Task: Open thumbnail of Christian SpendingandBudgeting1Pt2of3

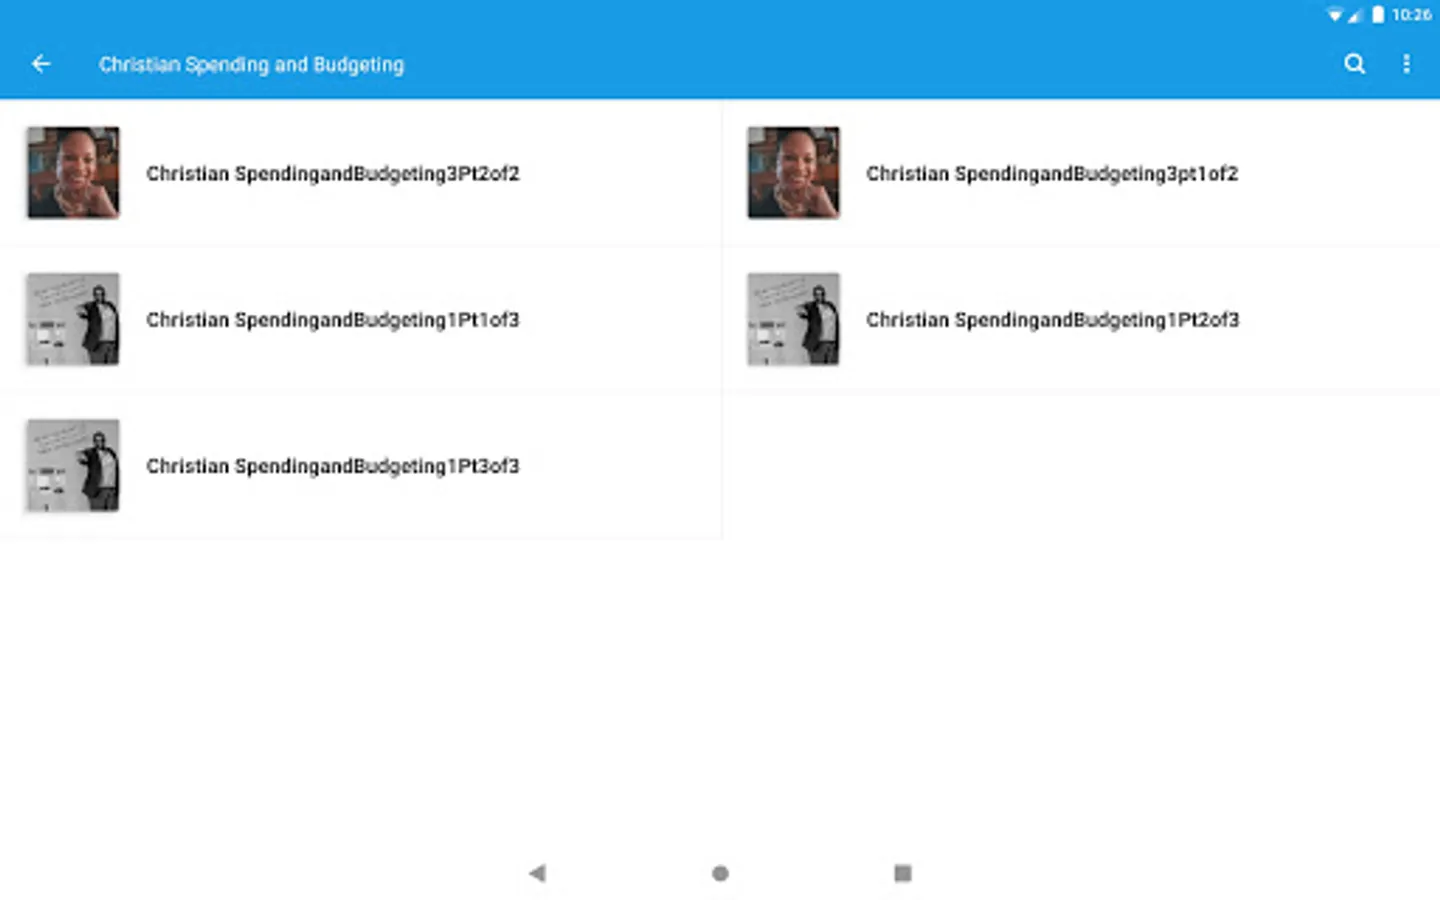Action: (x=793, y=319)
